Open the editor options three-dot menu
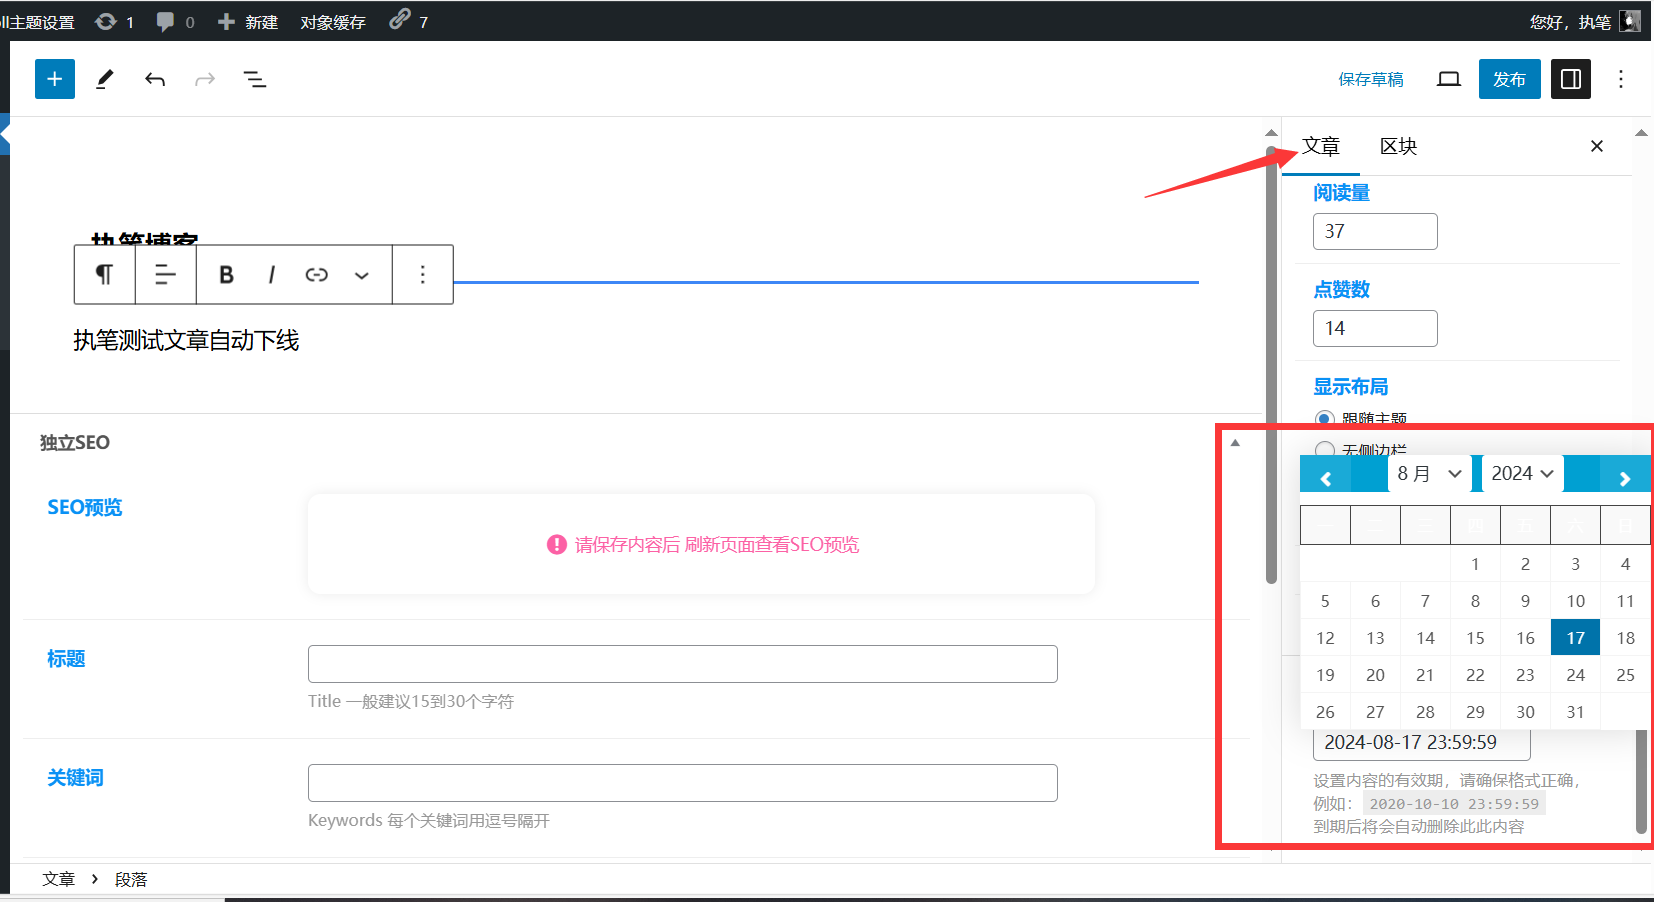 point(1621,79)
